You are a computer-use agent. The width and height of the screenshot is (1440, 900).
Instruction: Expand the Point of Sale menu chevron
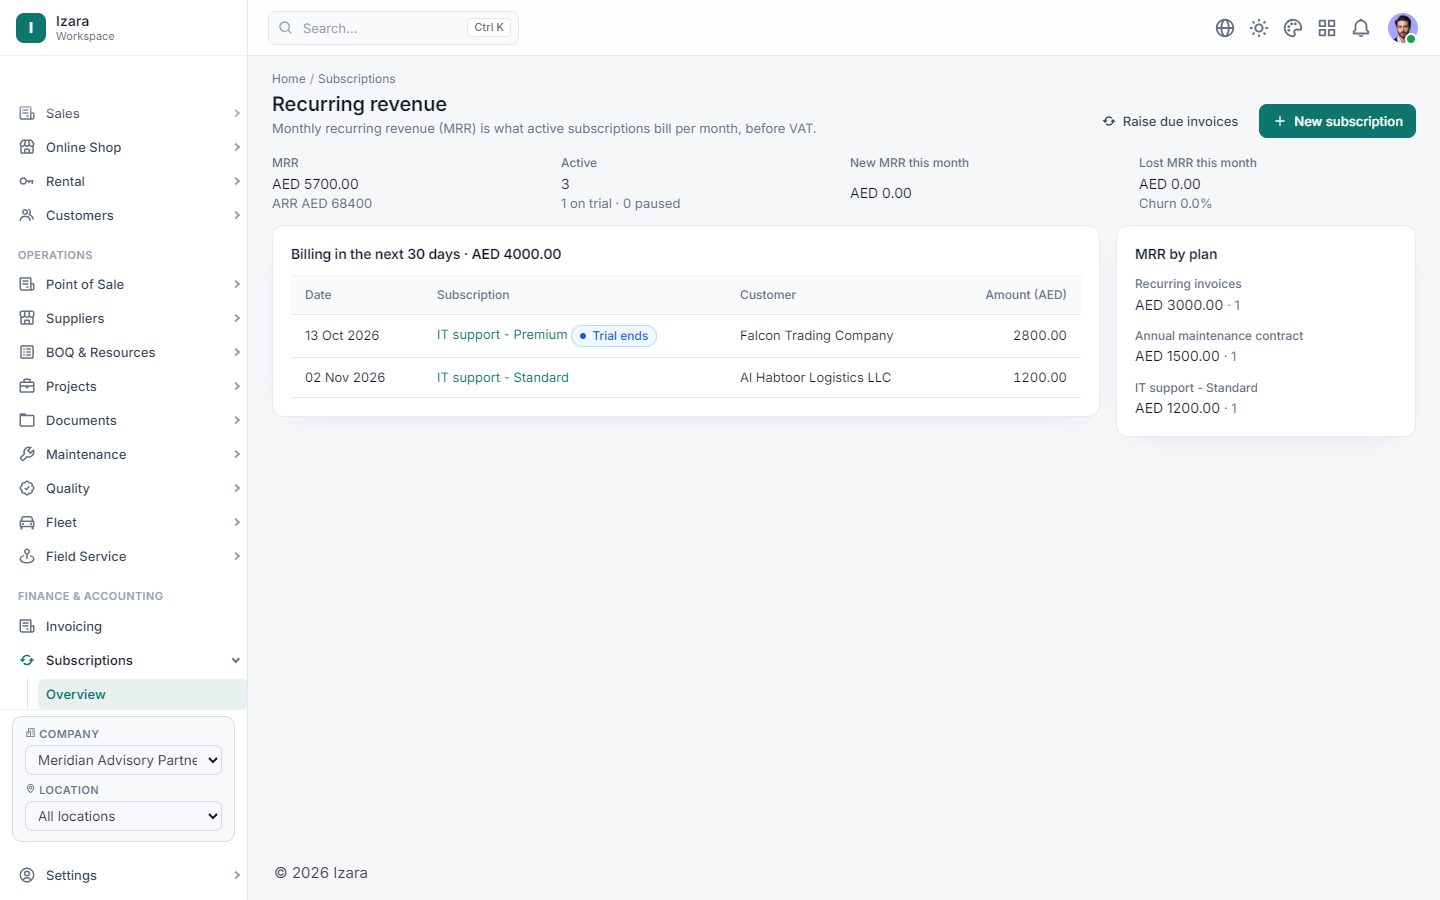(237, 284)
